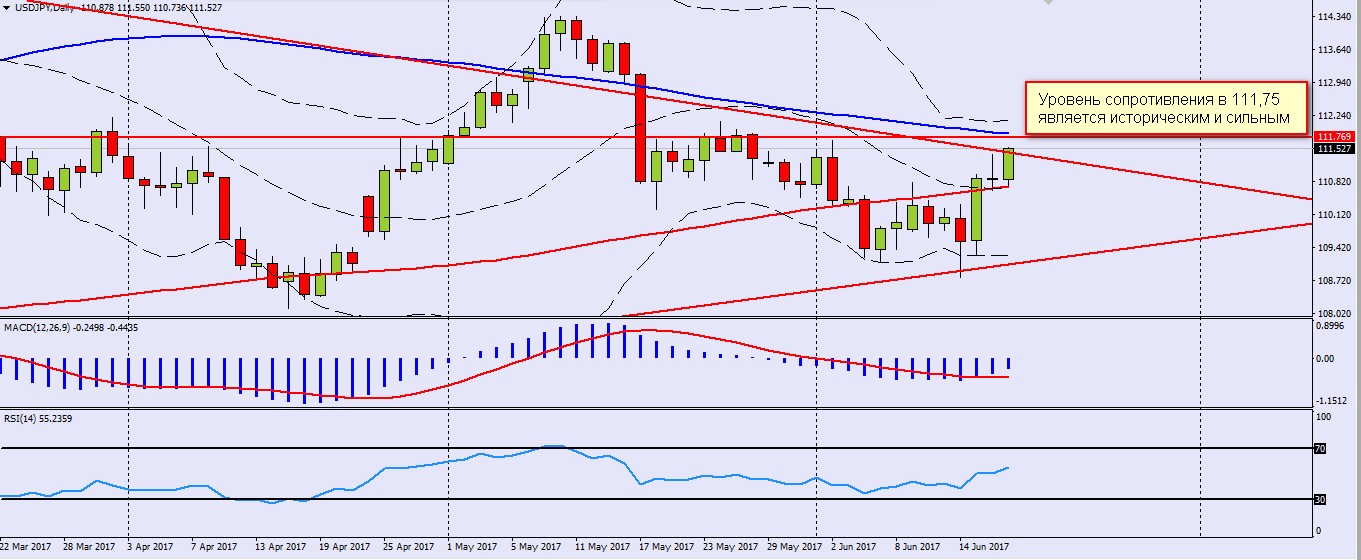Screen dimensions: 1361x560
Task: Click the 0.00 level on MACD scale
Action: pyautogui.click(x=1327, y=358)
